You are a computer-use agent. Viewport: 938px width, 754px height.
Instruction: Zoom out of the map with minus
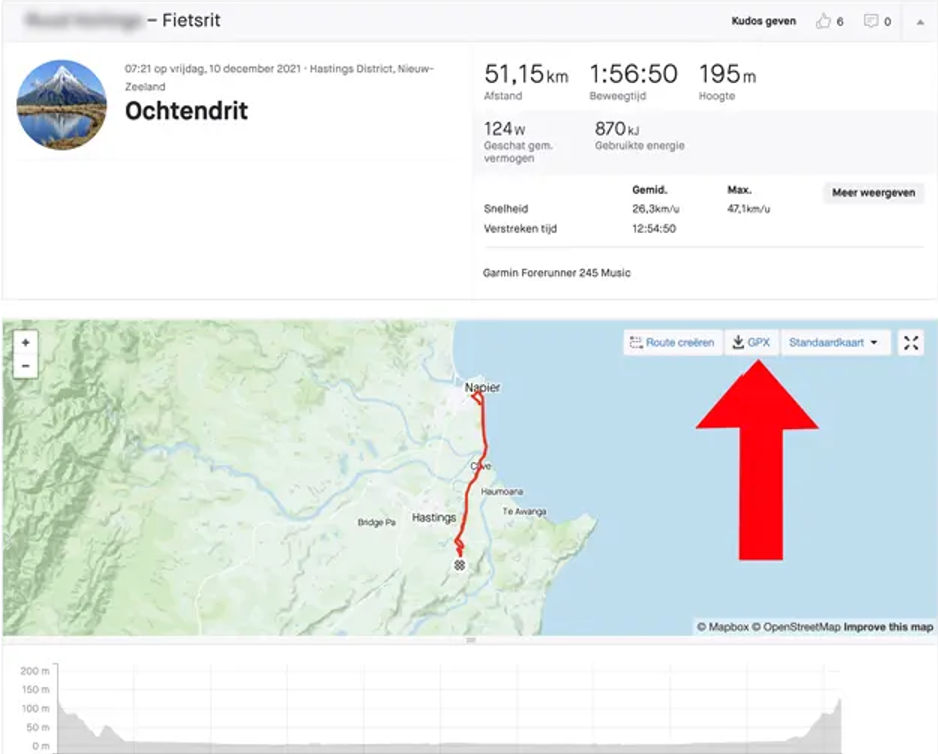25,367
